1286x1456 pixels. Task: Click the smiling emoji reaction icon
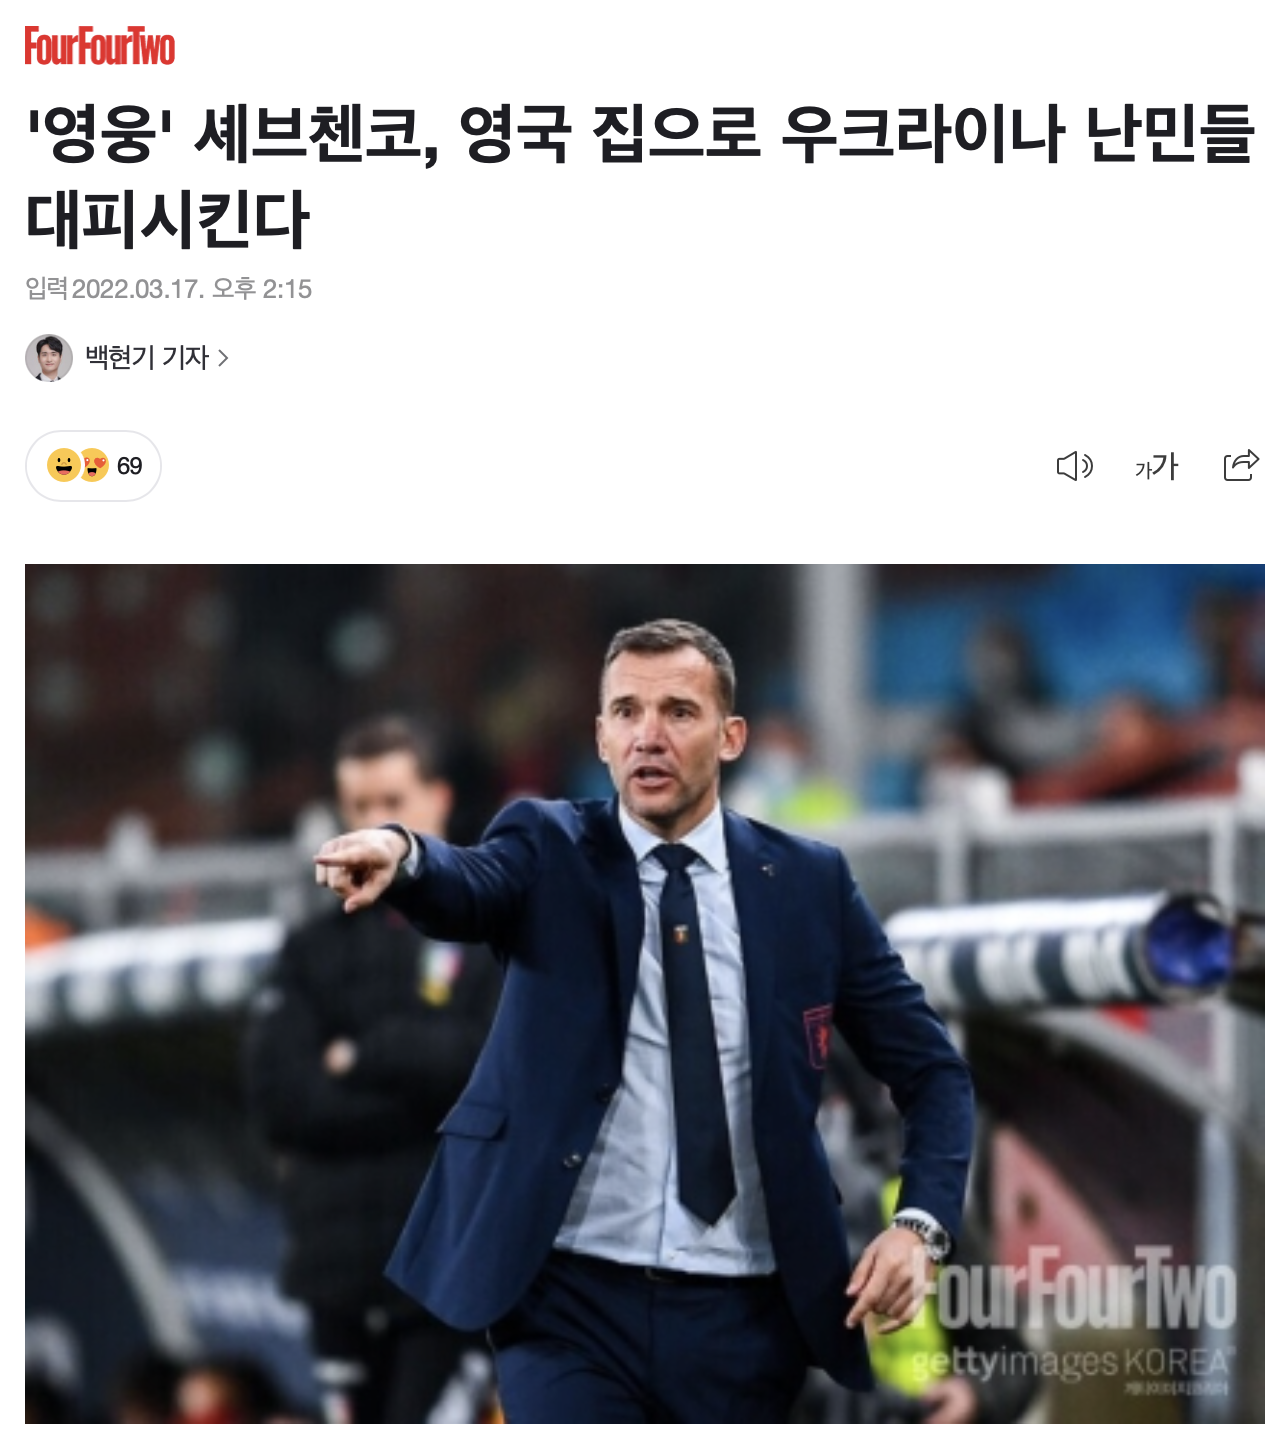[x=63, y=465]
